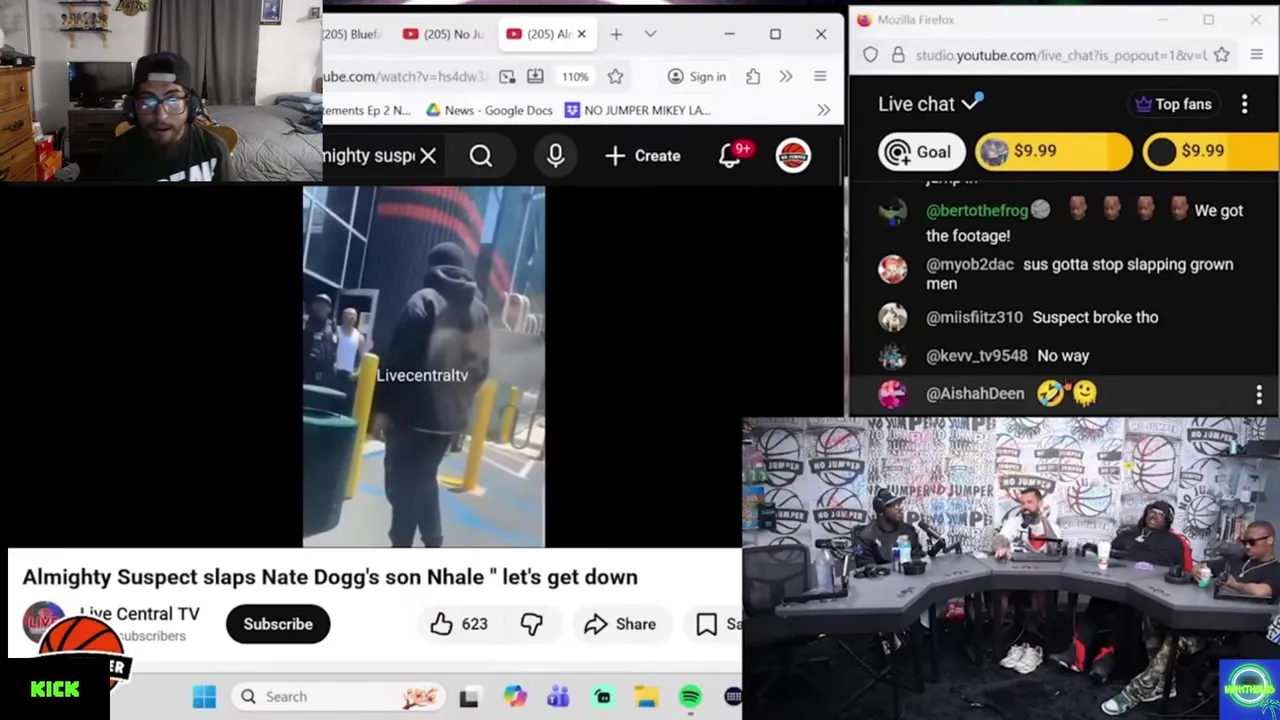Click the Goal chip in live chat
The height and width of the screenshot is (720, 1280).
[921, 152]
